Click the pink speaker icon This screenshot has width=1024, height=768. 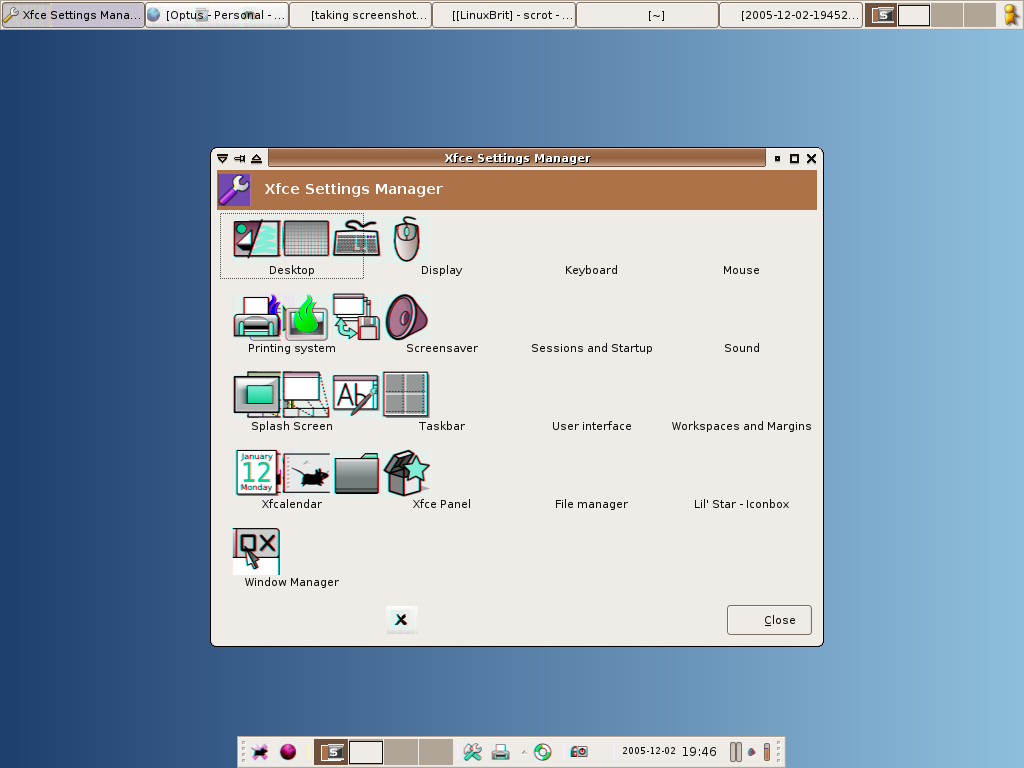tap(406, 318)
